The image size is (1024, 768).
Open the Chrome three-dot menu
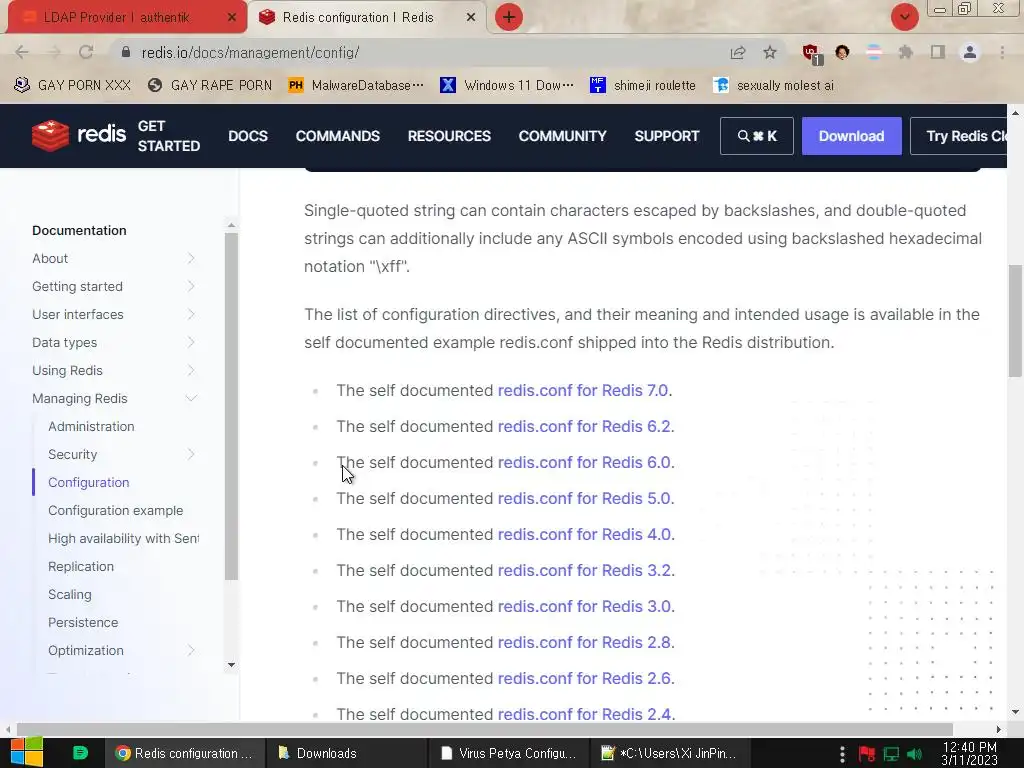tap(1002, 52)
